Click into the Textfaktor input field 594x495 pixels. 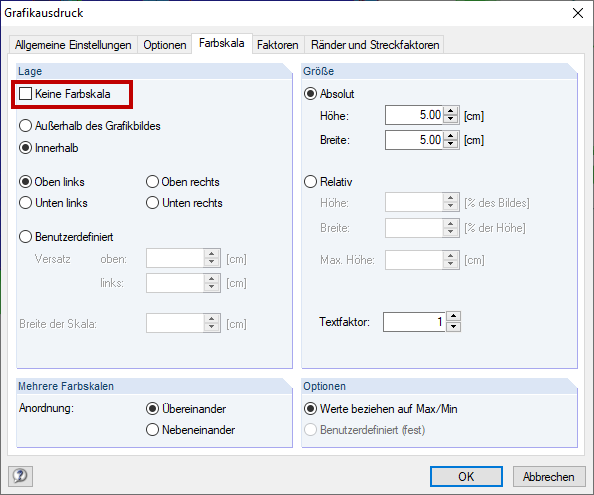tap(414, 322)
